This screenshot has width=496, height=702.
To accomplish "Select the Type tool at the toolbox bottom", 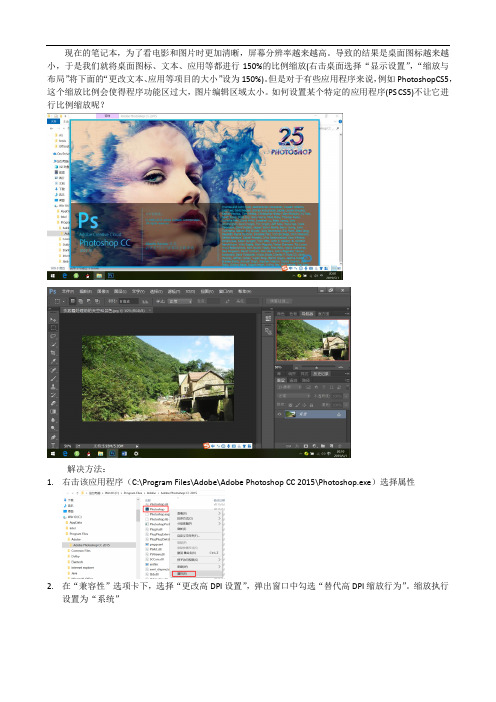I will click(53, 445).
